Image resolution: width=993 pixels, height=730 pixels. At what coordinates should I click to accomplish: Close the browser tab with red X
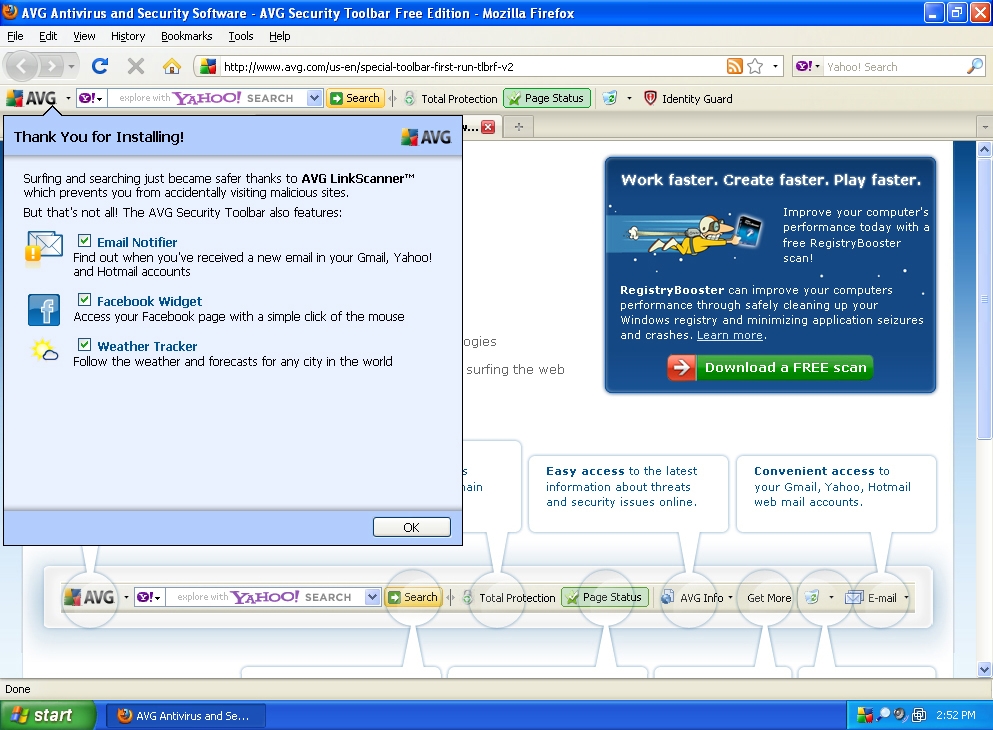488,127
